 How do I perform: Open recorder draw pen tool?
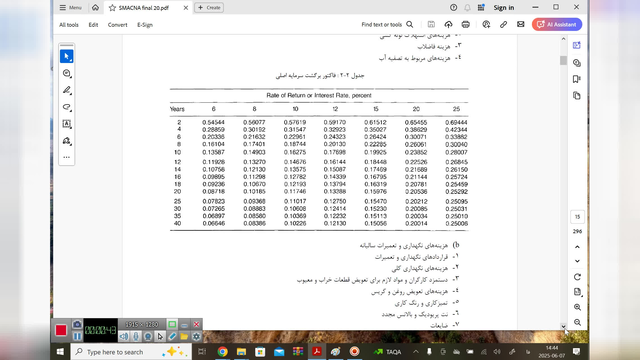pyautogui.click(x=172, y=336)
